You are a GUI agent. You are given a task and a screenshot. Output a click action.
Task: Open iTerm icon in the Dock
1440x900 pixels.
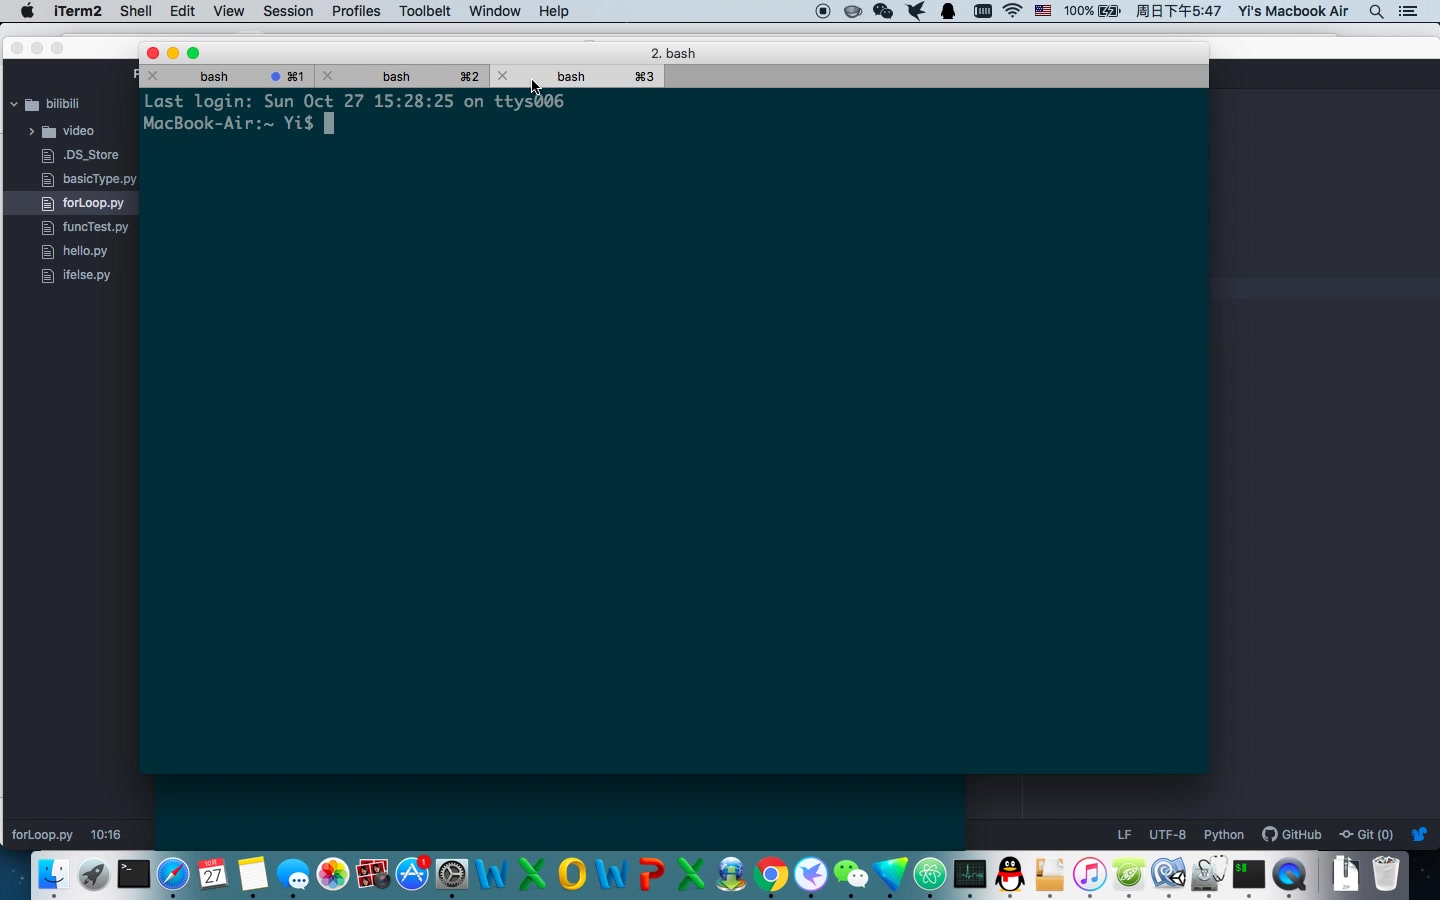1249,875
